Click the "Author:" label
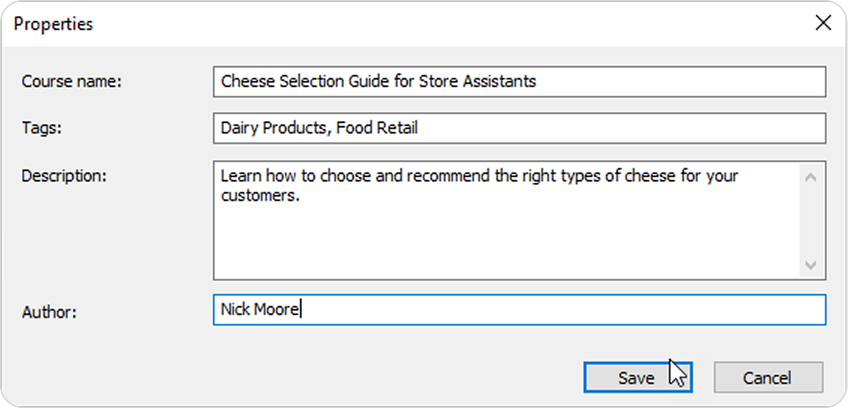 (x=49, y=311)
